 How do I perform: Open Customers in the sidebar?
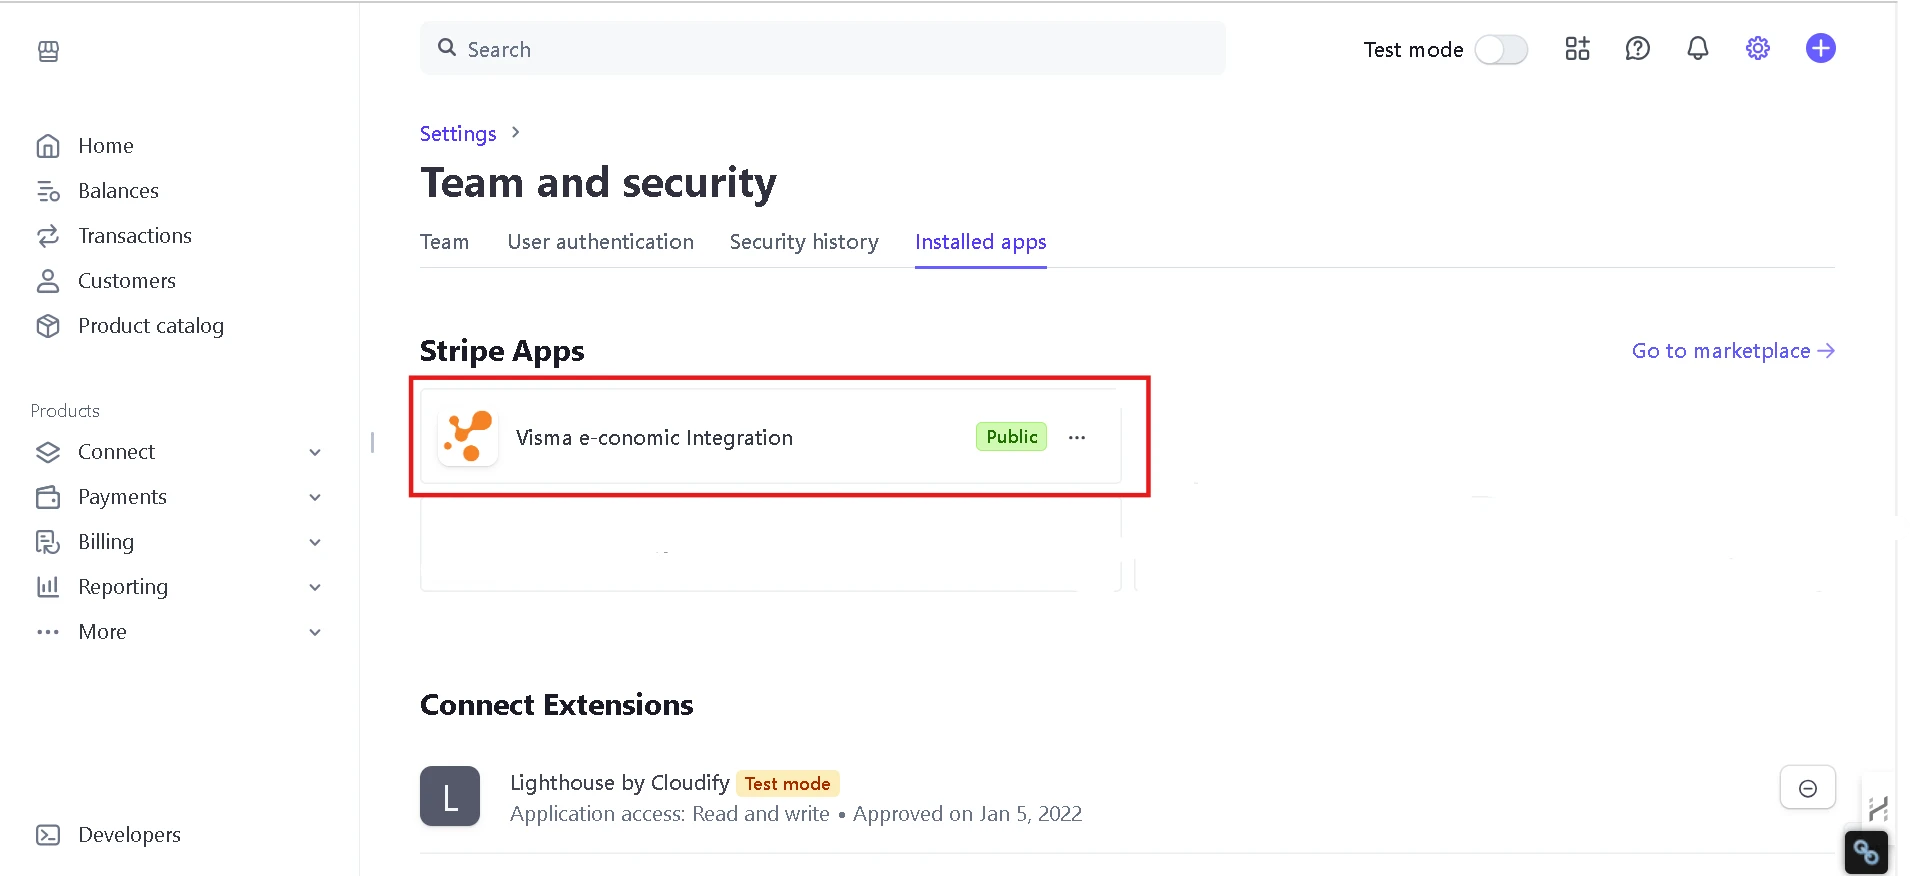127,281
